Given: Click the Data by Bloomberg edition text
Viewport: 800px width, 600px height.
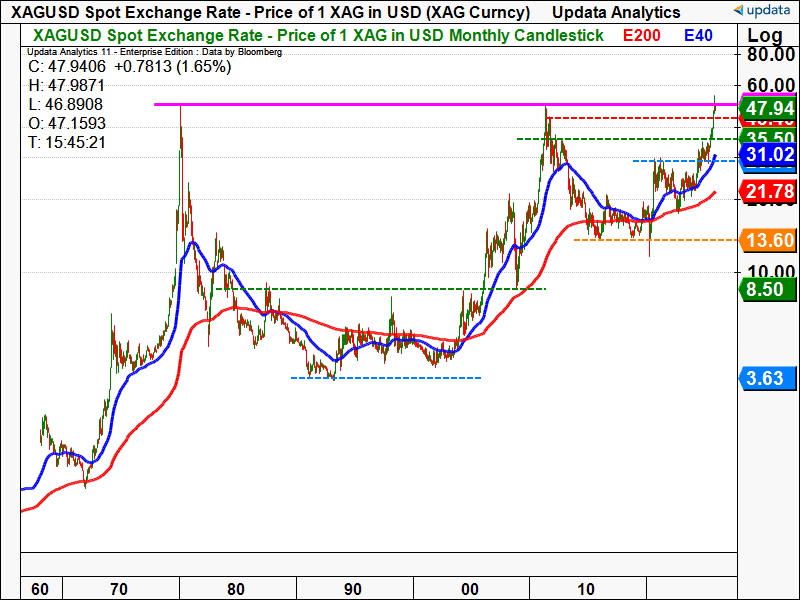Looking at the screenshot, I should coord(154,51).
